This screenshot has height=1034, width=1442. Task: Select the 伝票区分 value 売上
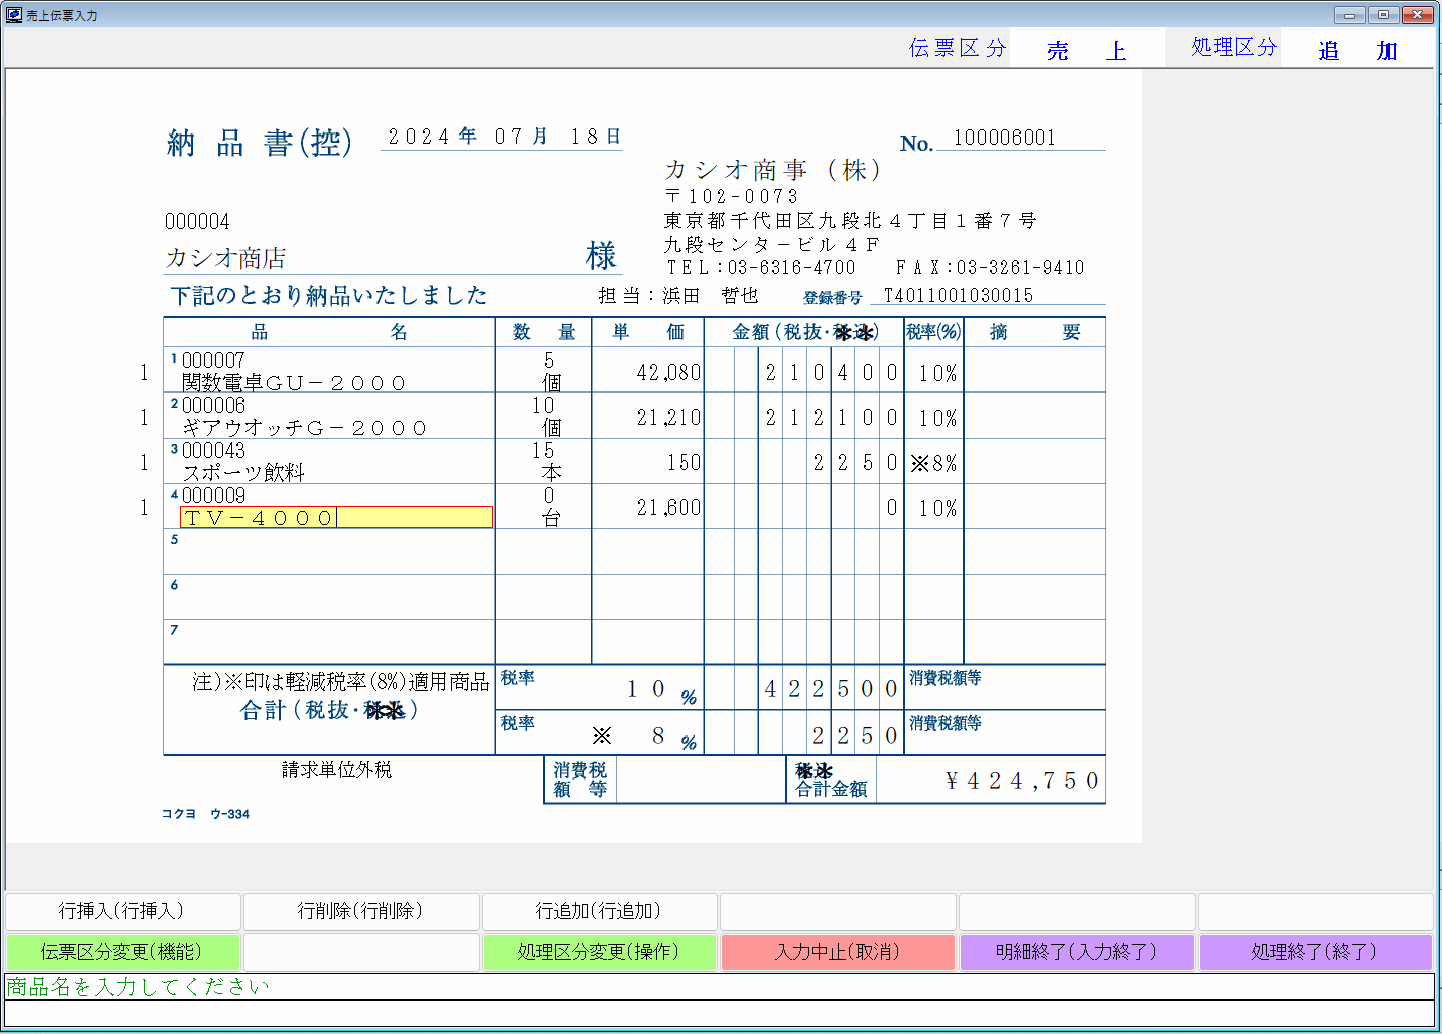pyautogui.click(x=1087, y=50)
